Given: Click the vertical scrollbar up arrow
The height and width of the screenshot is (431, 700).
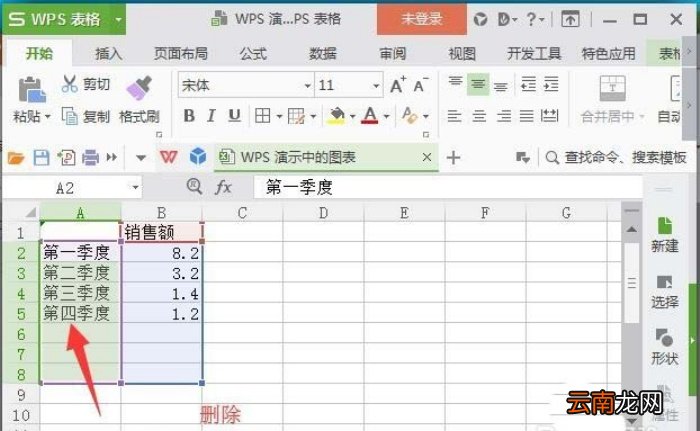Looking at the screenshot, I should coord(631,230).
